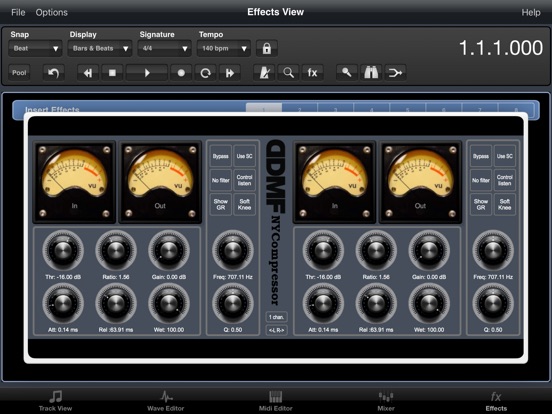Viewport: 552px width, 414px height.
Task: Click left Rel 63.91 ms knob
Action: 116,303
